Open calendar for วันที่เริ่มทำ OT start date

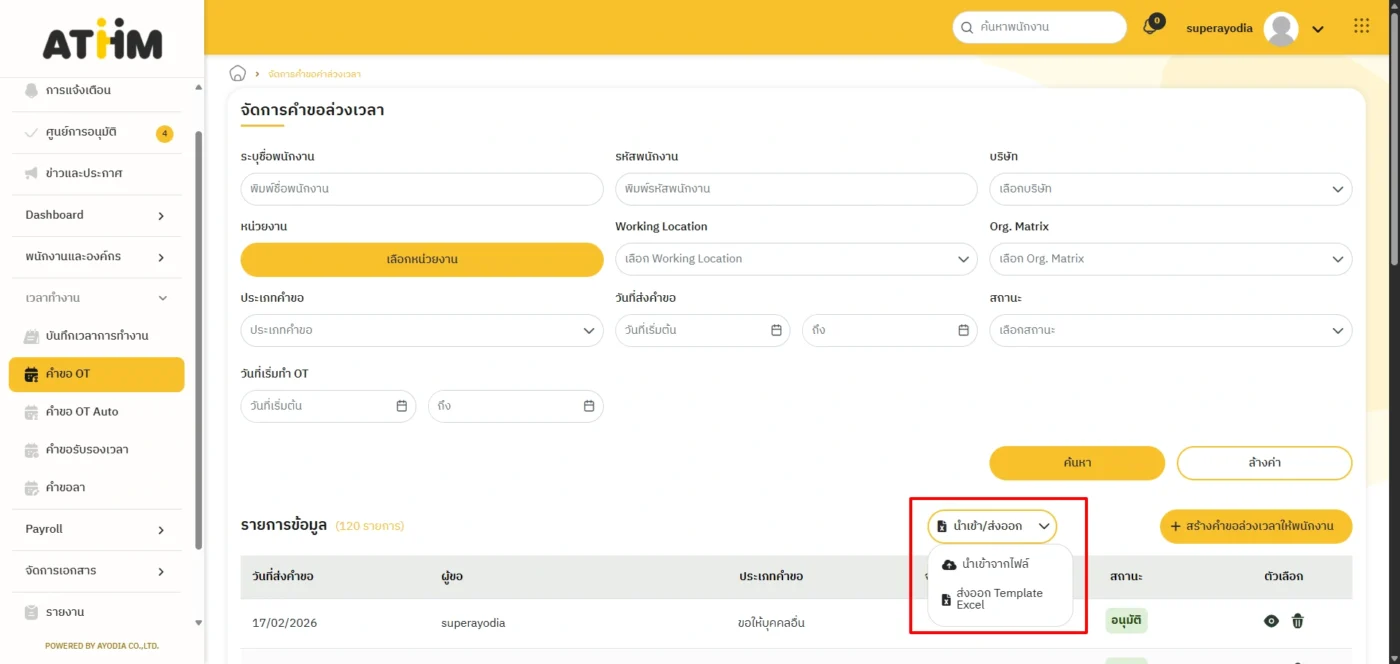401,406
